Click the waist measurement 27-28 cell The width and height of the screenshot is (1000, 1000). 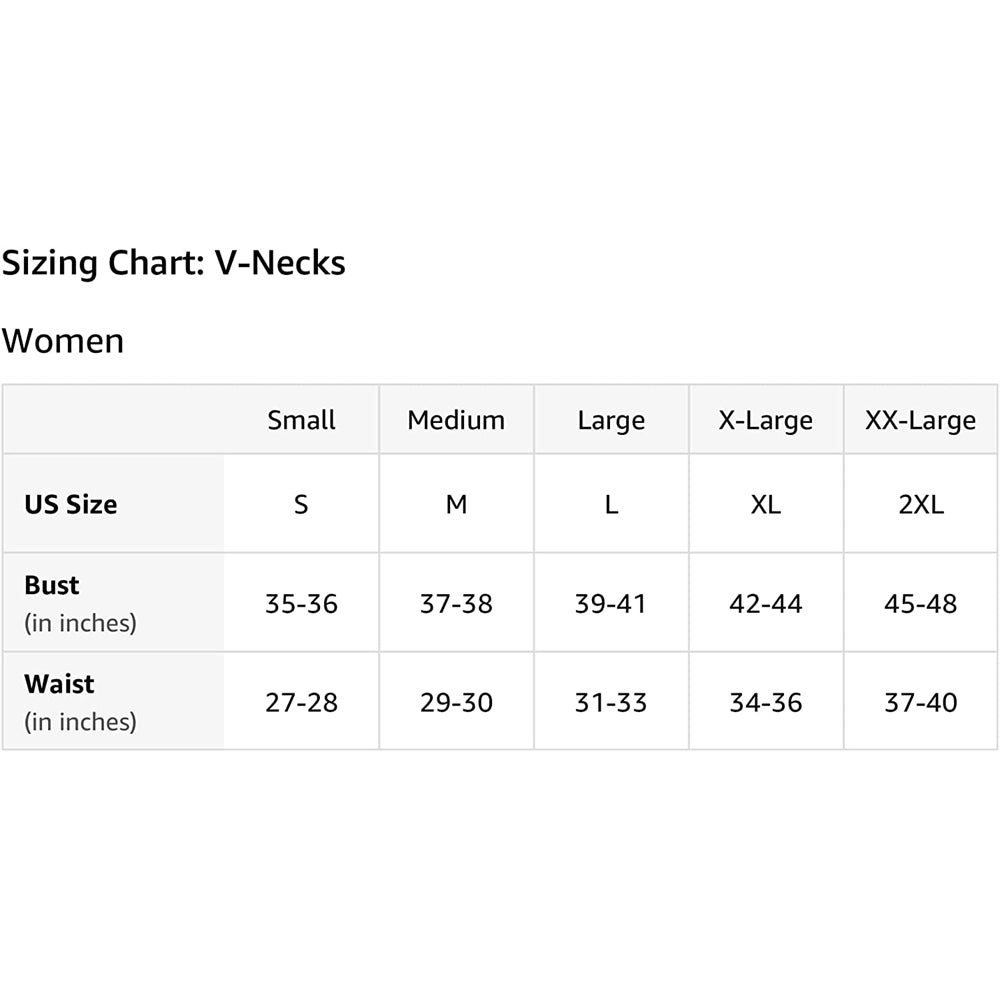pyautogui.click(x=301, y=702)
